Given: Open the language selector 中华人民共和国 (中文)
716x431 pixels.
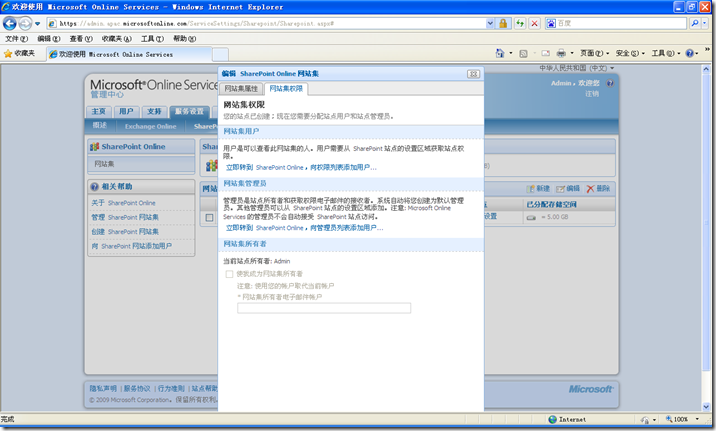Looking at the screenshot, I should pyautogui.click(x=576, y=68).
